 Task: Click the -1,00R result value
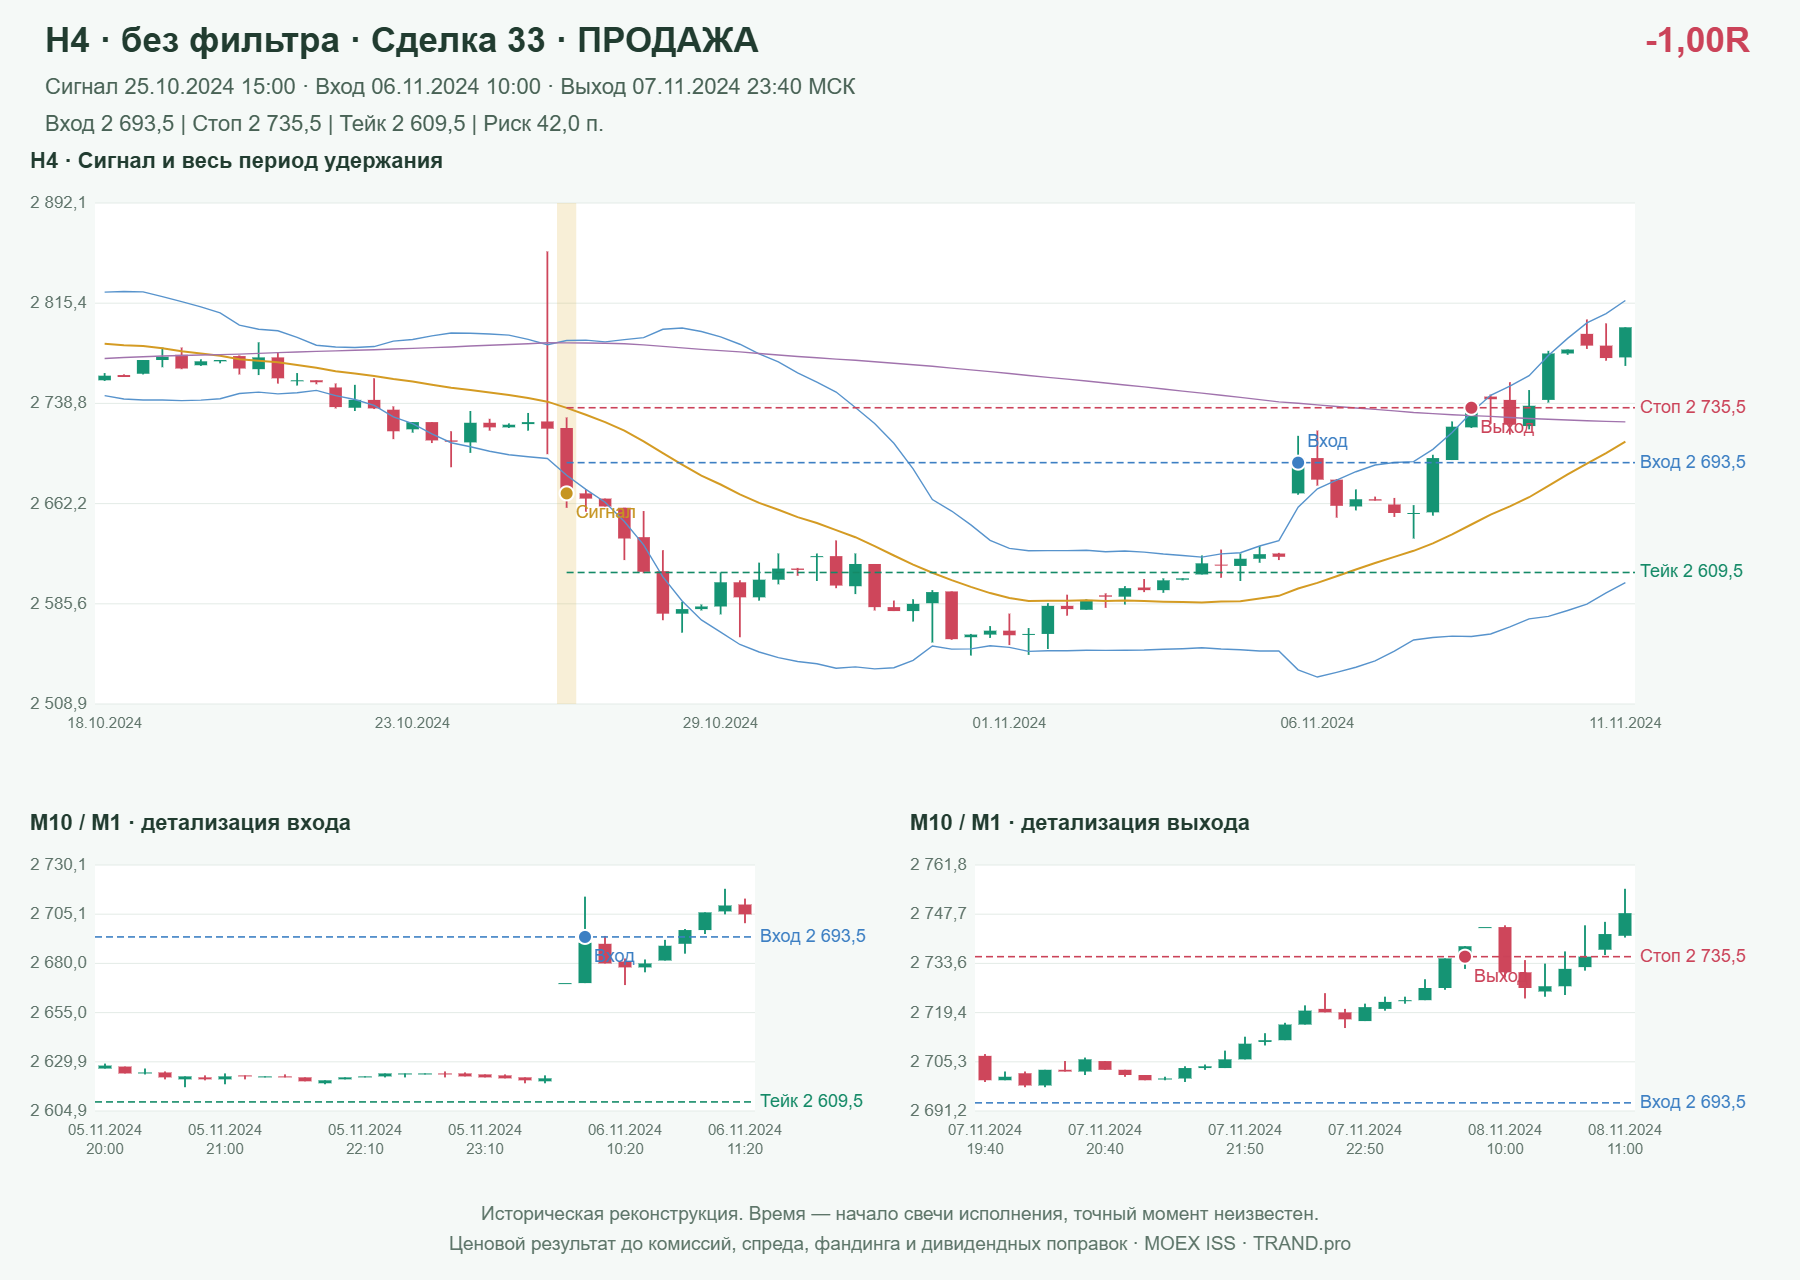point(1697,40)
